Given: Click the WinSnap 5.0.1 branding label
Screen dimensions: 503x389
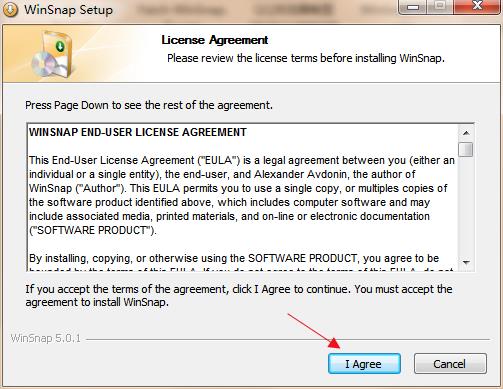Looking at the screenshot, I should click(x=46, y=338).
